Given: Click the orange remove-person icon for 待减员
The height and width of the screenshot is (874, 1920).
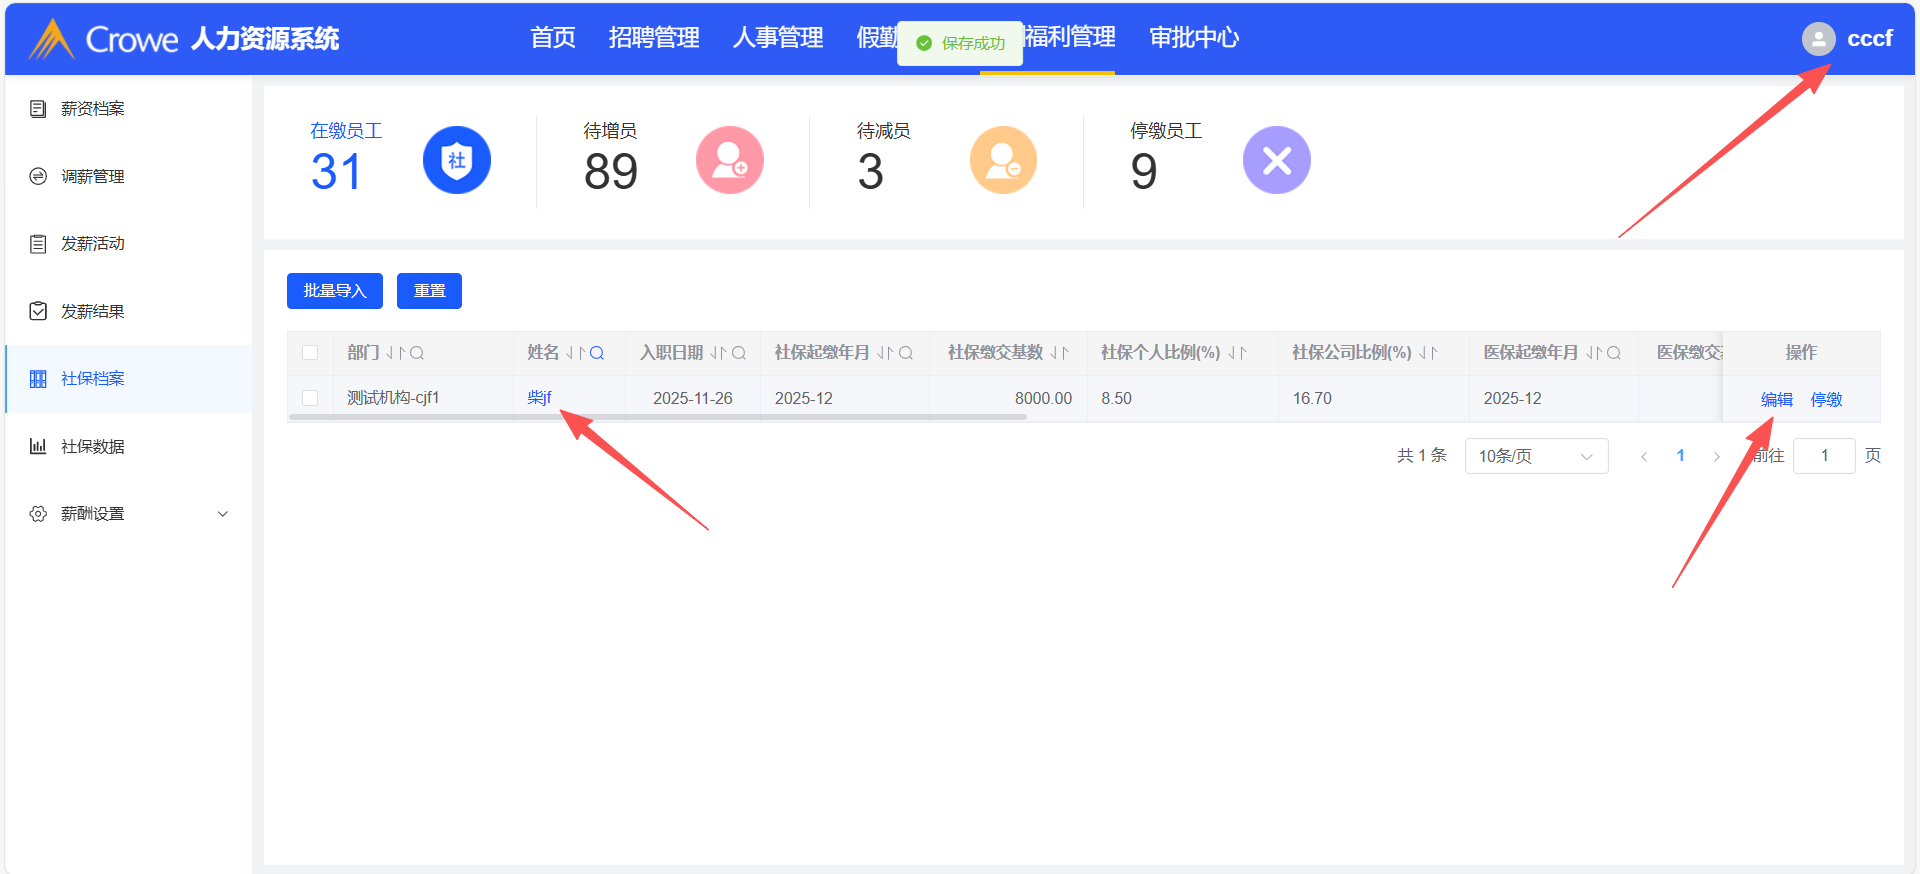Looking at the screenshot, I should click(1003, 160).
